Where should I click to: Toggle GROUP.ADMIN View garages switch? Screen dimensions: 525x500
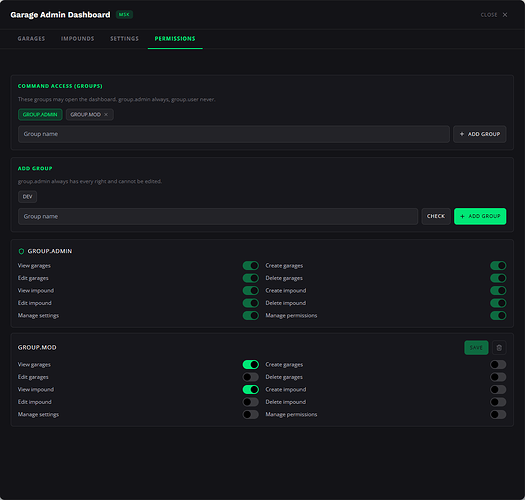251,266
